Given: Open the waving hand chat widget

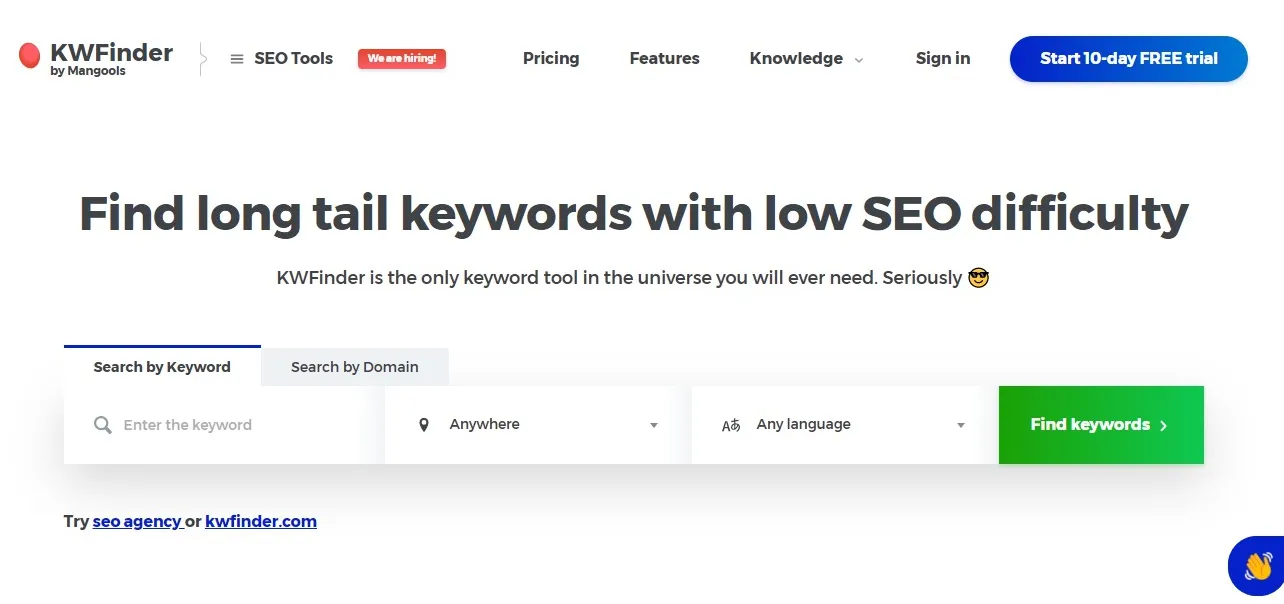Looking at the screenshot, I should pyautogui.click(x=1257, y=566).
